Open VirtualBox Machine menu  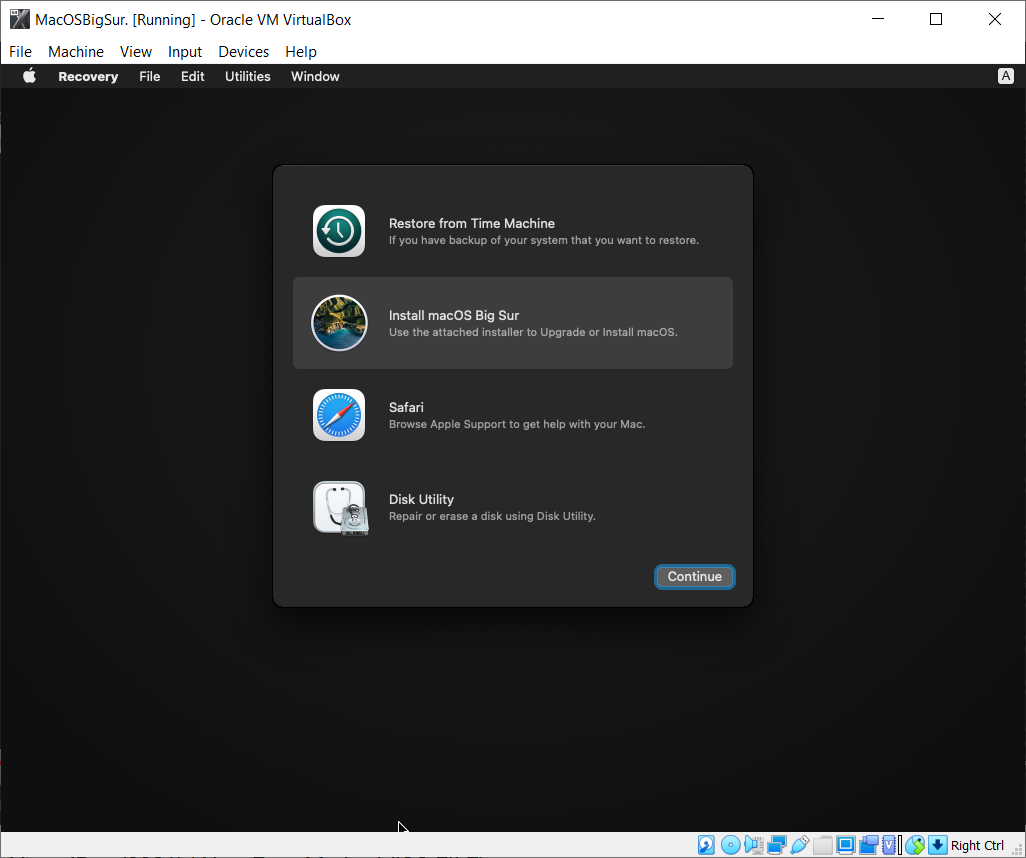[x=76, y=52]
